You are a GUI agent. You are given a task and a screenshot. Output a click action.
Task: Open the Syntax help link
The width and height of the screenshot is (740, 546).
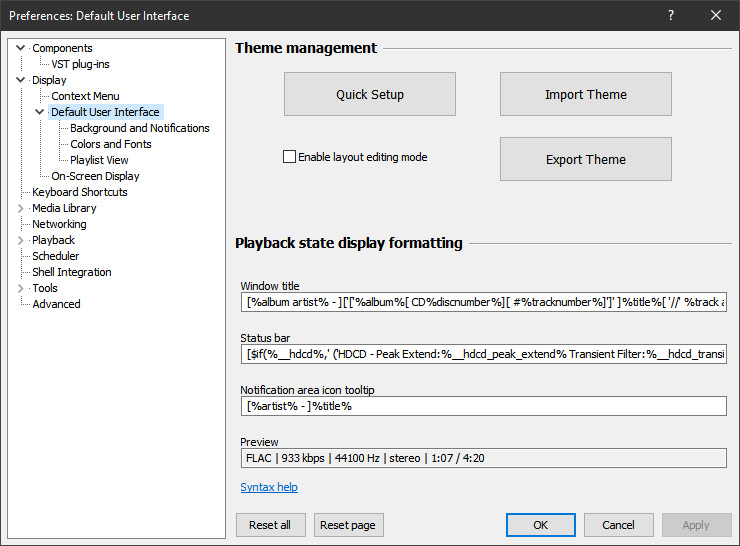coord(269,487)
